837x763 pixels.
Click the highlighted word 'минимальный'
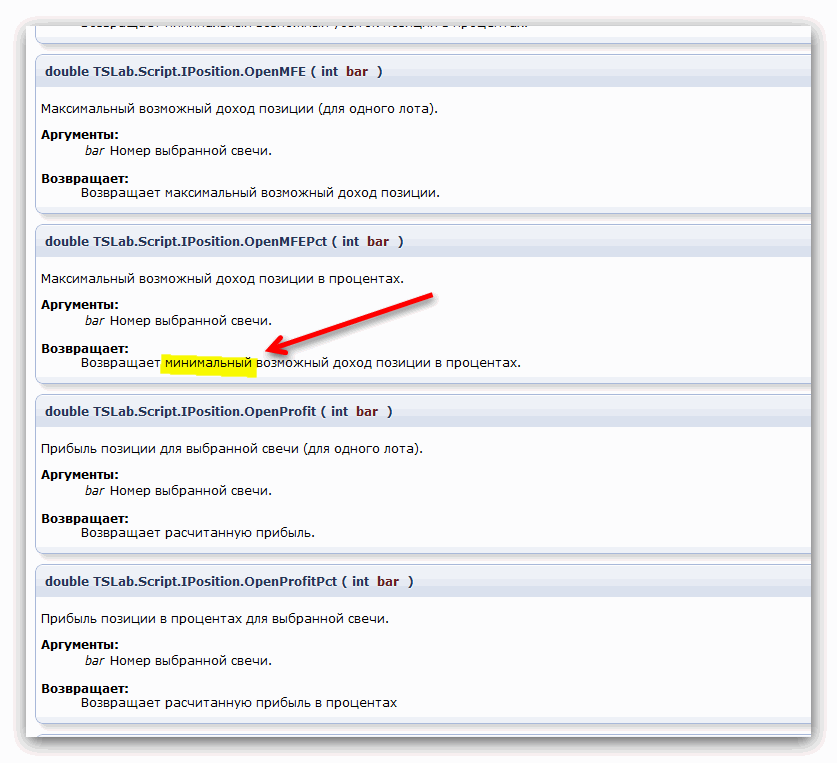pos(208,363)
